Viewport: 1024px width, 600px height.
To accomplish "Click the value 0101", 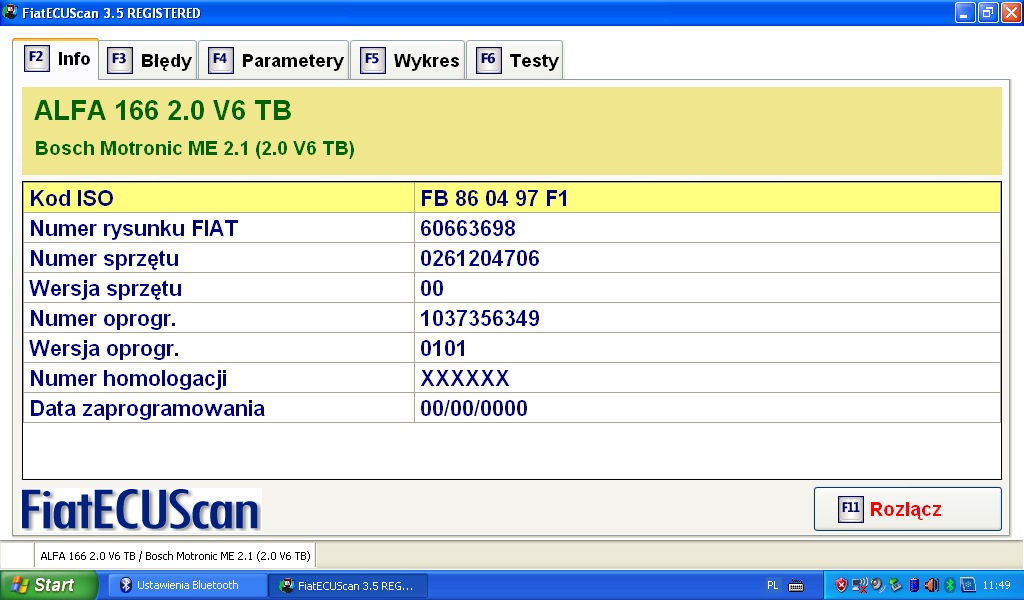I will (443, 349).
